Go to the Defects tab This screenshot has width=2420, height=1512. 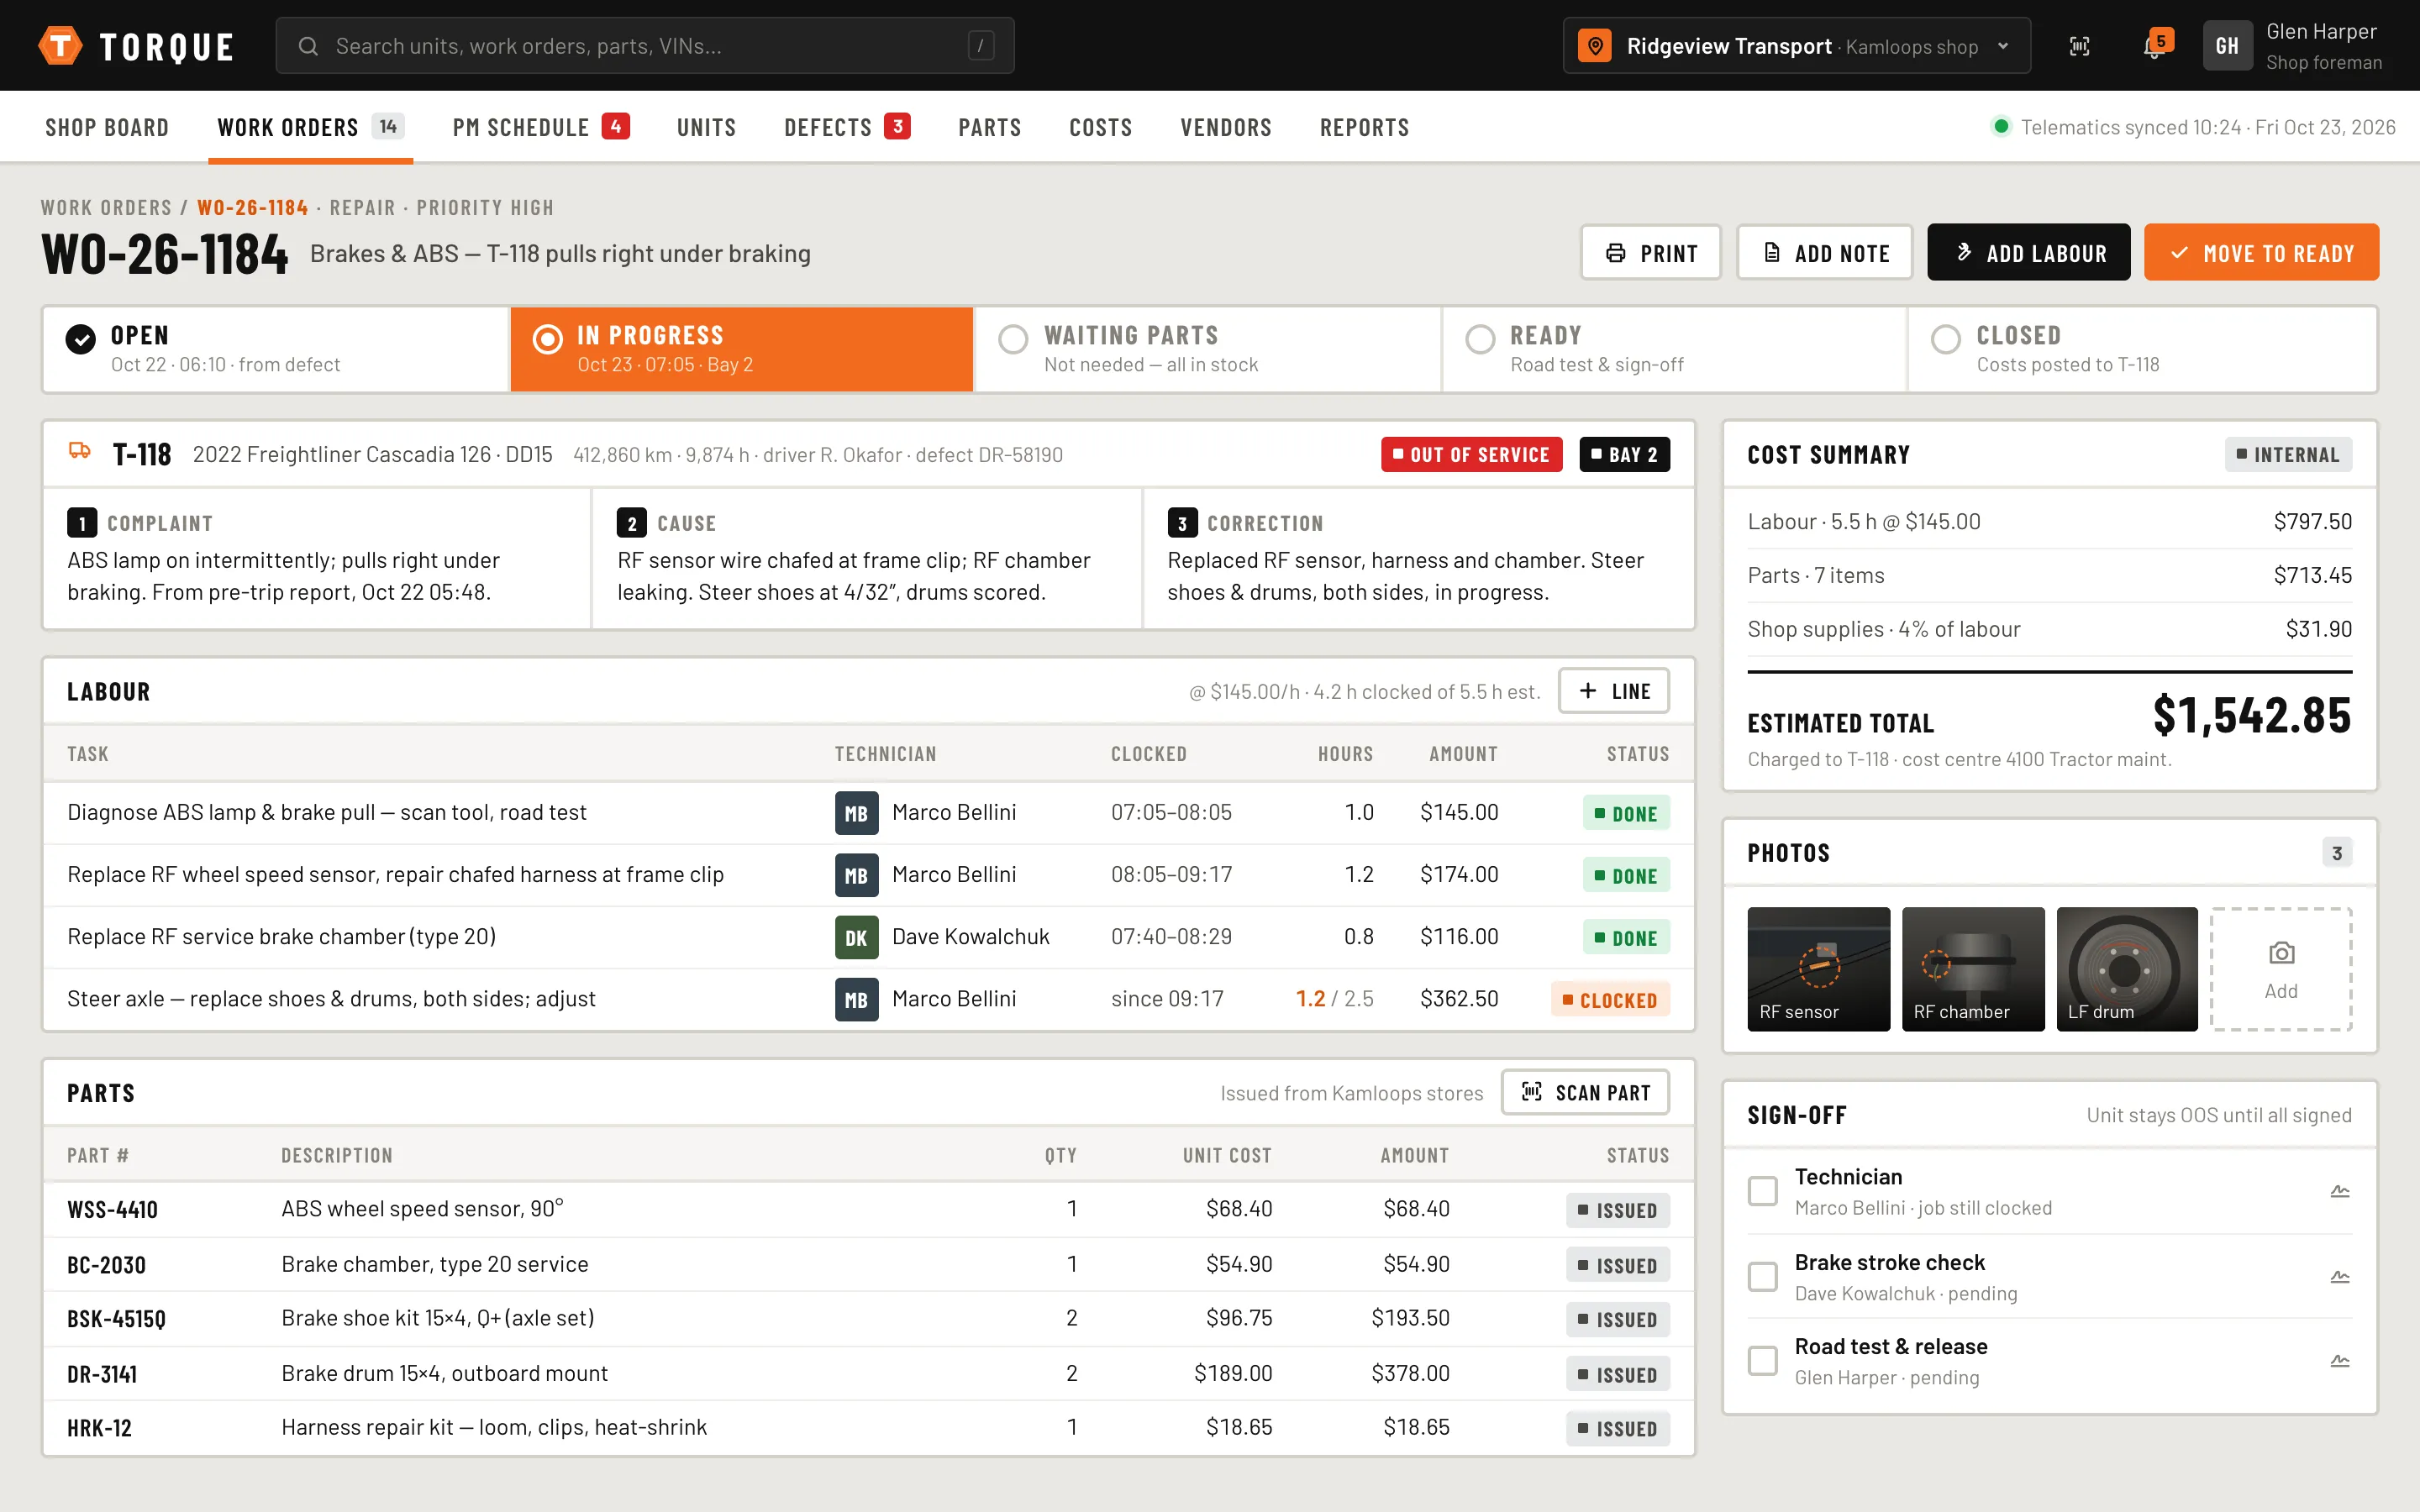pyautogui.click(x=847, y=127)
